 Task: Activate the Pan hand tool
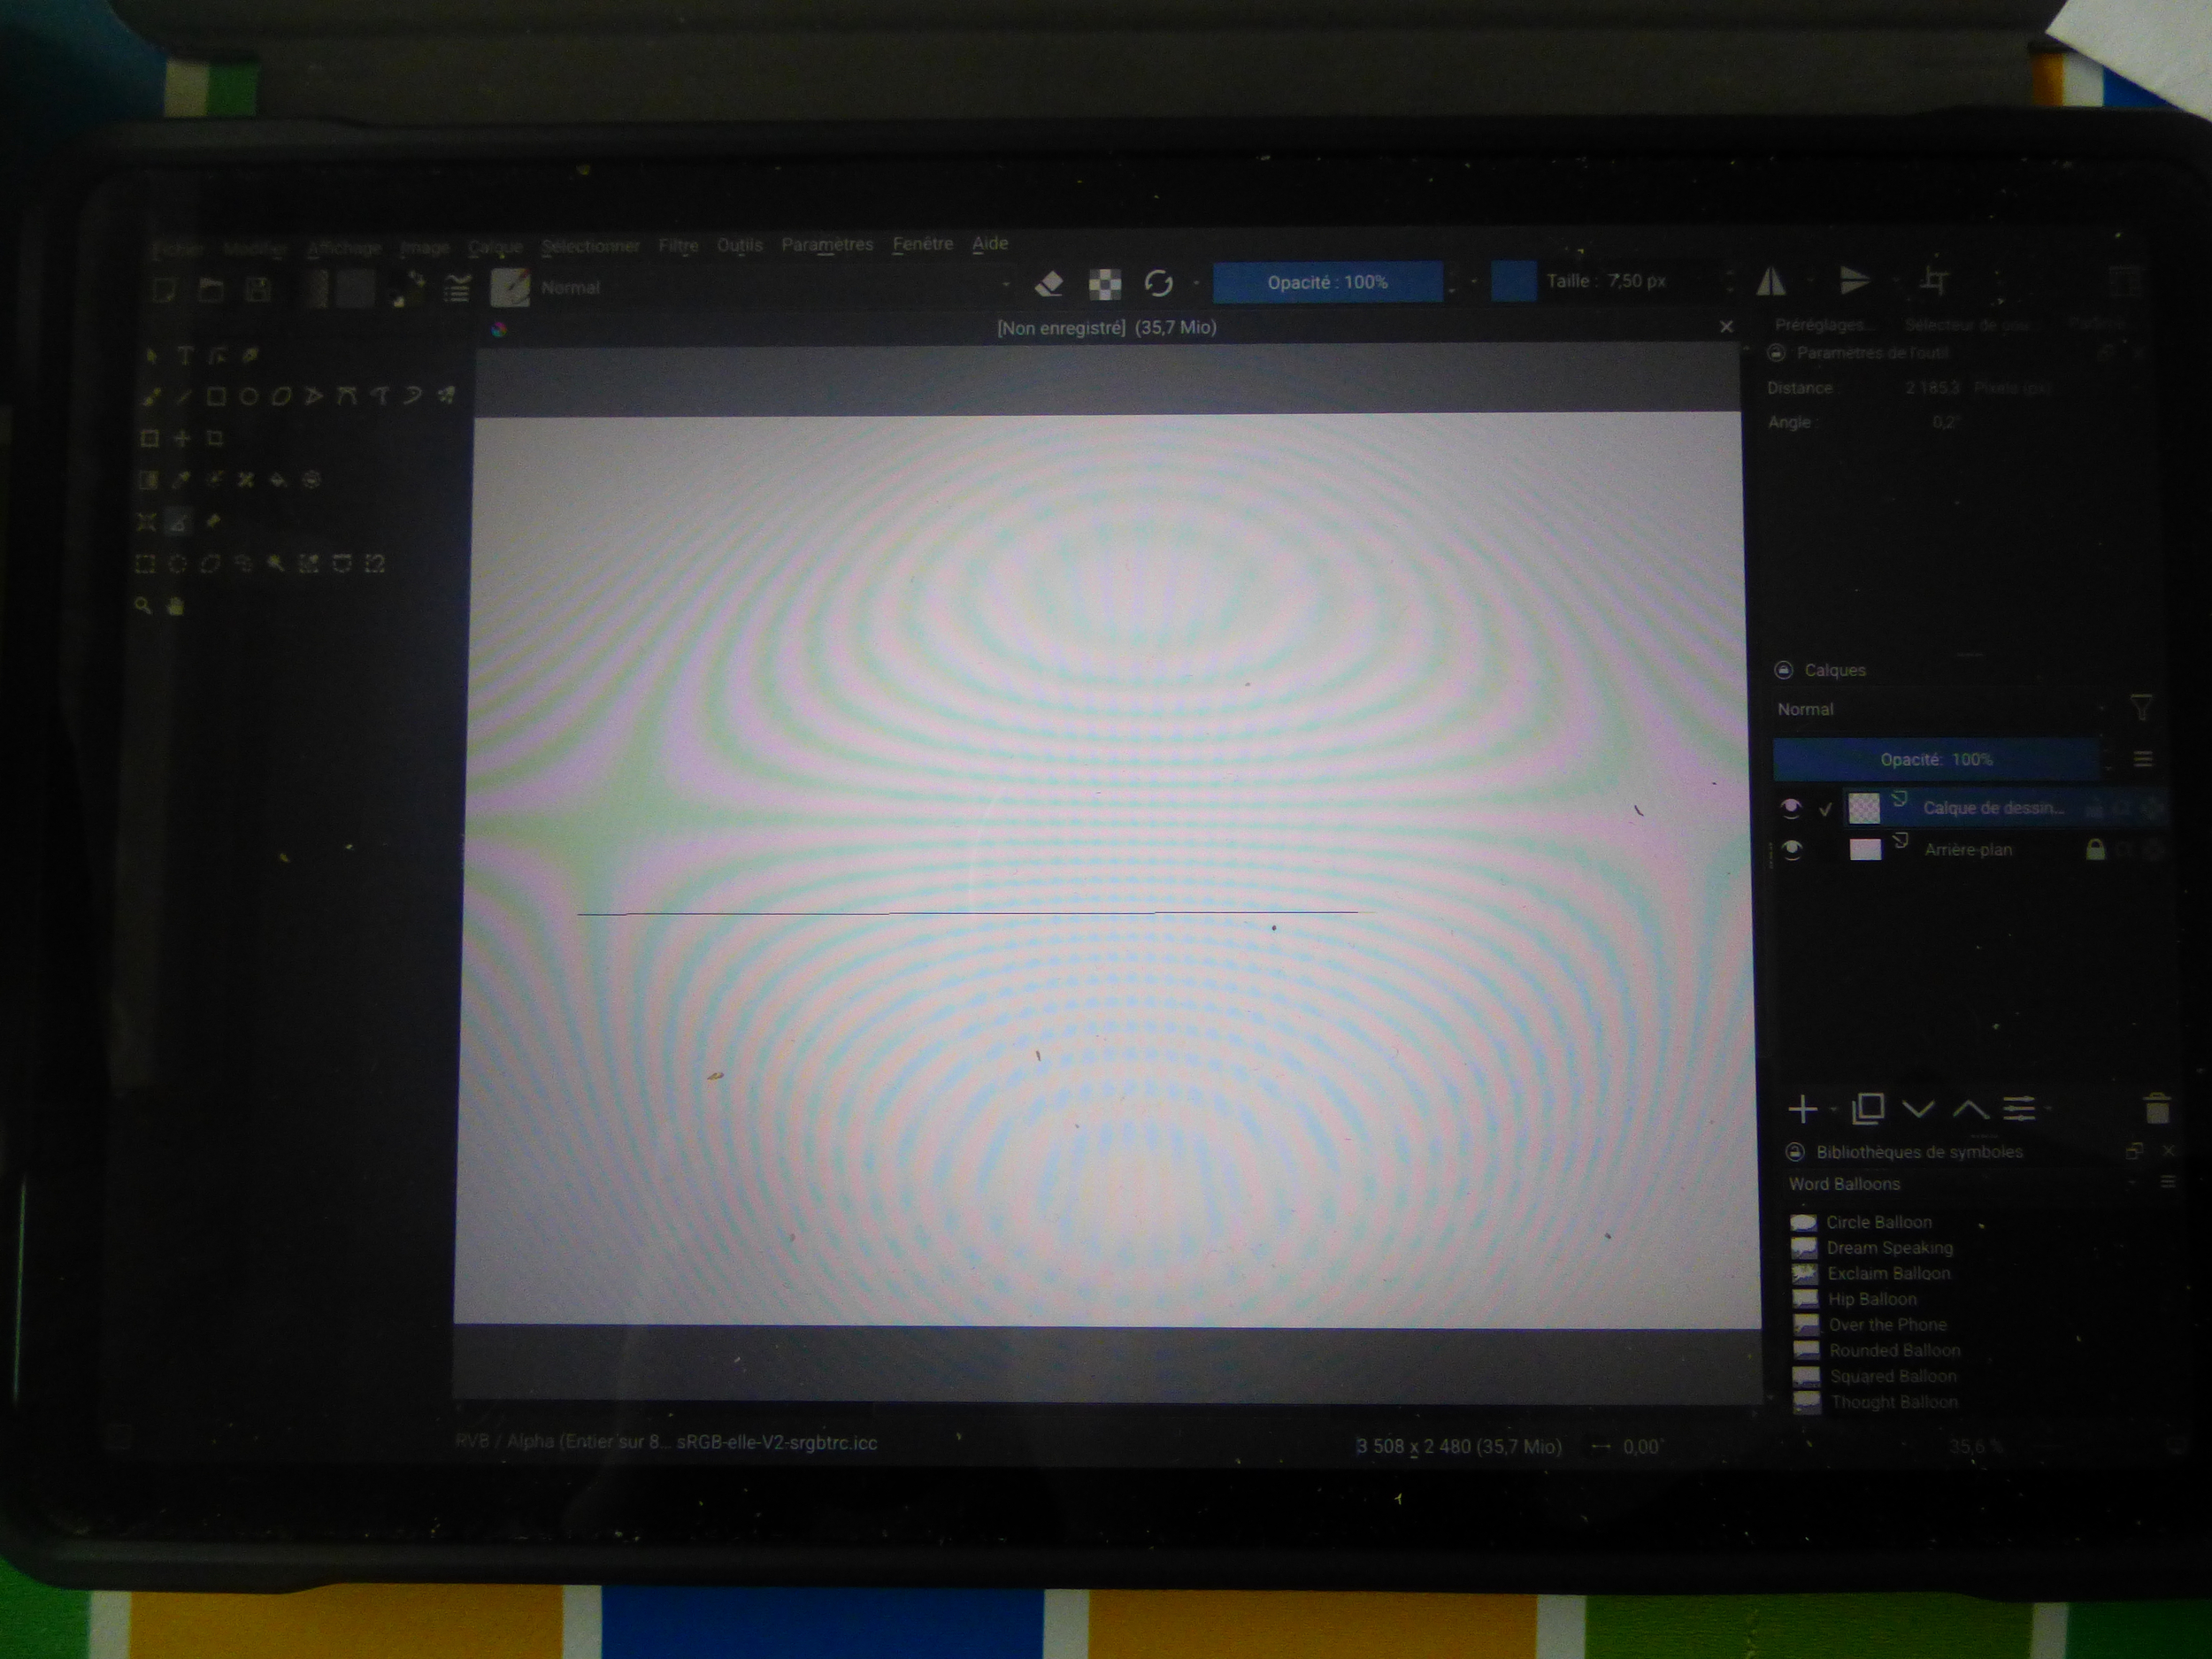[x=176, y=606]
